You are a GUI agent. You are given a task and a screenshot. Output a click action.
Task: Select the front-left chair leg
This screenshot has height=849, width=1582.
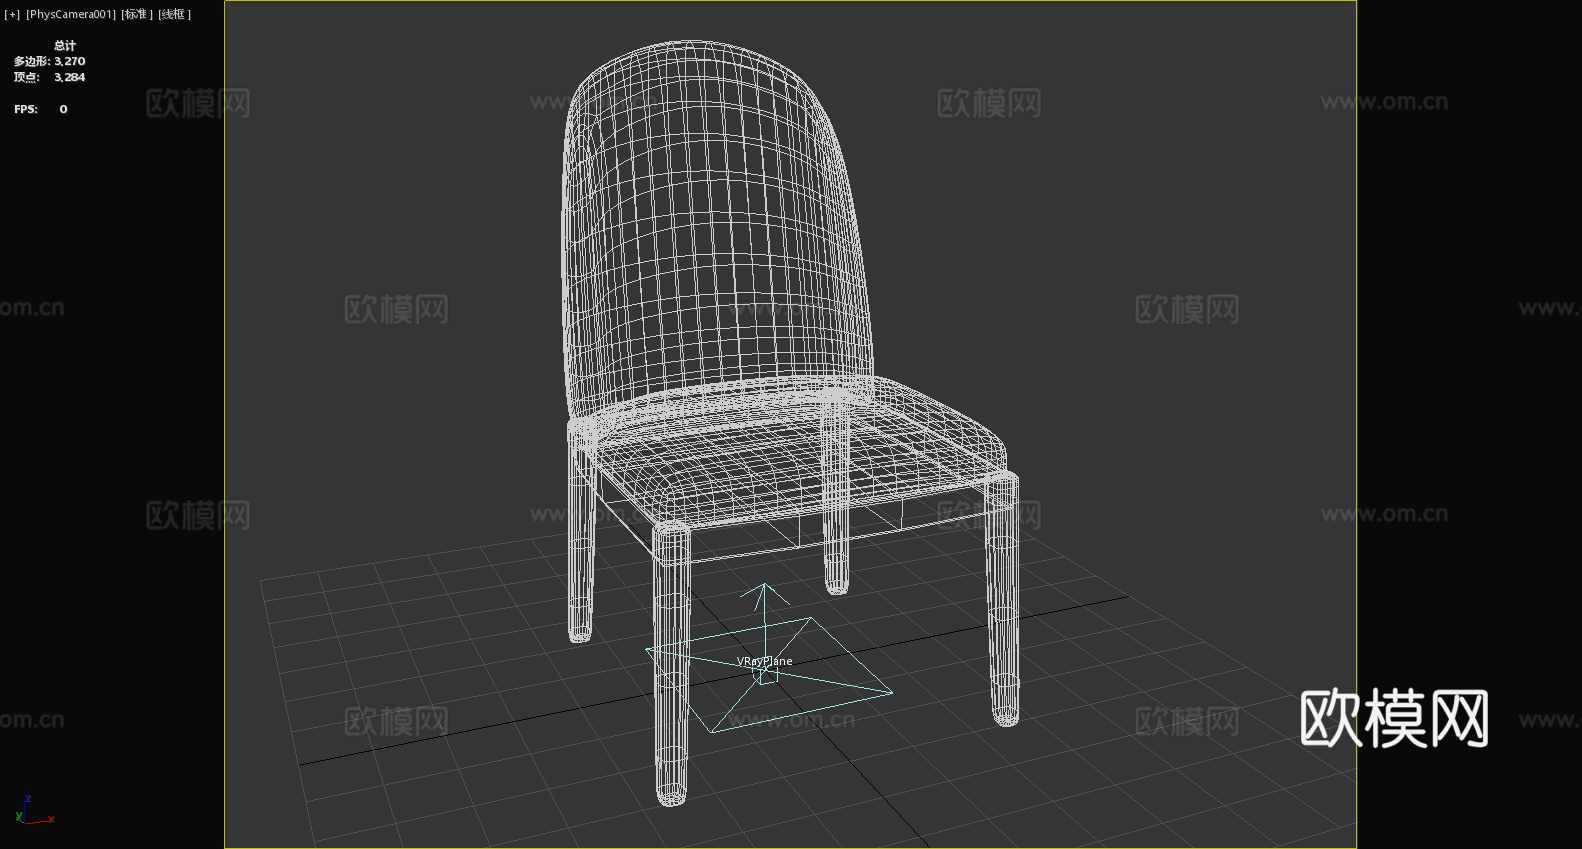coord(672,665)
